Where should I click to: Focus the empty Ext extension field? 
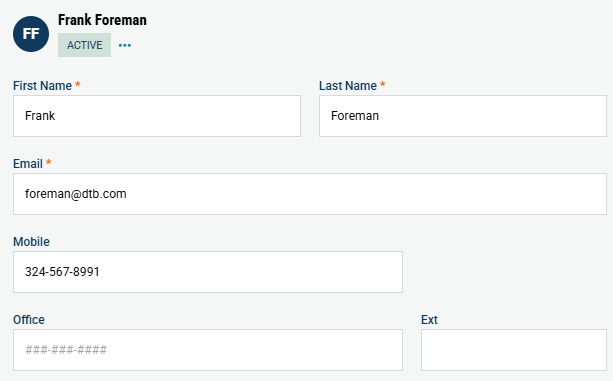point(514,350)
